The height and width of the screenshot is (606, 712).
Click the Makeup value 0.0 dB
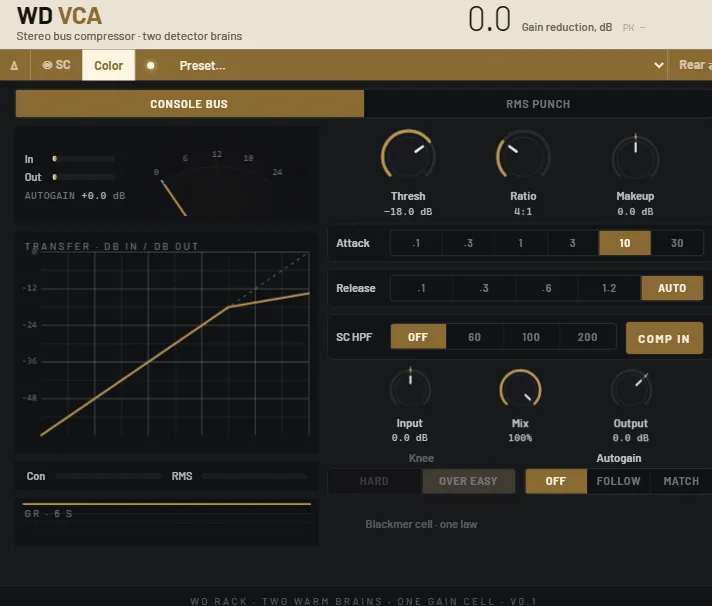coord(635,212)
